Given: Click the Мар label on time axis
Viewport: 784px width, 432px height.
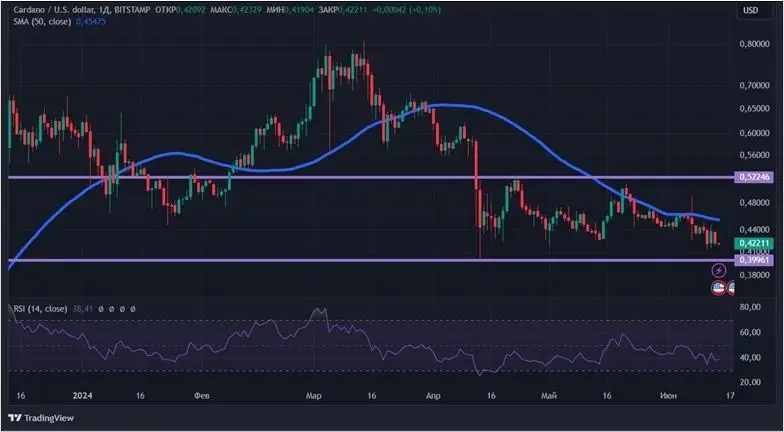Looking at the screenshot, I should (314, 396).
